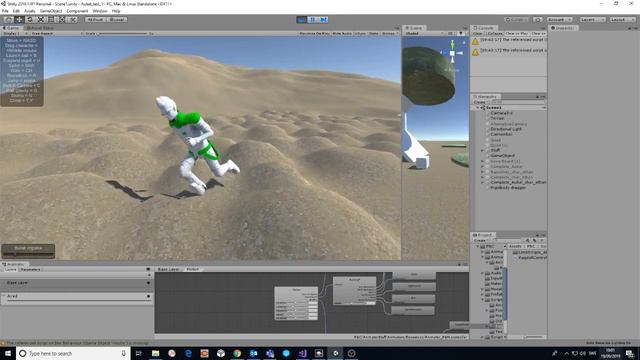Viewport: 640px width, 360px height.
Task: Click the Collab button
Action: (517, 20)
